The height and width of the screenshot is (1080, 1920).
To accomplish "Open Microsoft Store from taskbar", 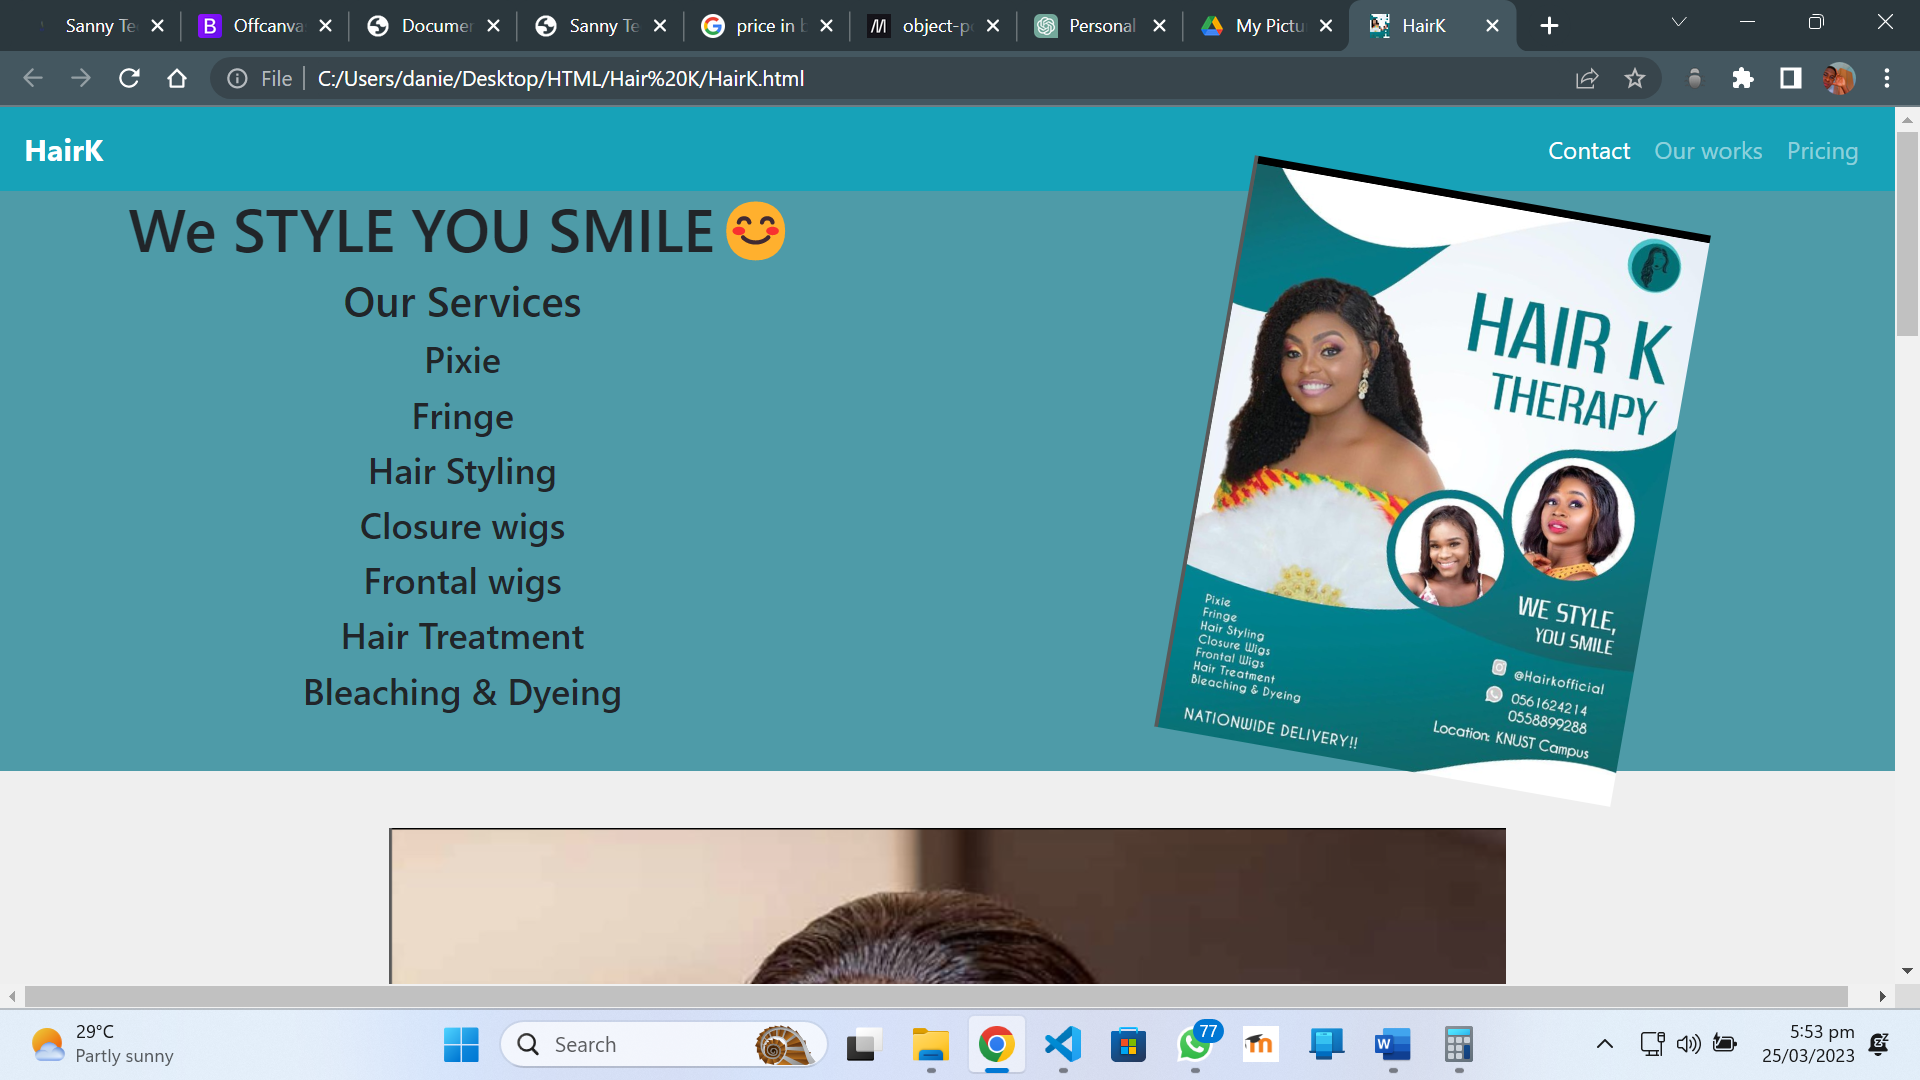I will [x=1128, y=1045].
